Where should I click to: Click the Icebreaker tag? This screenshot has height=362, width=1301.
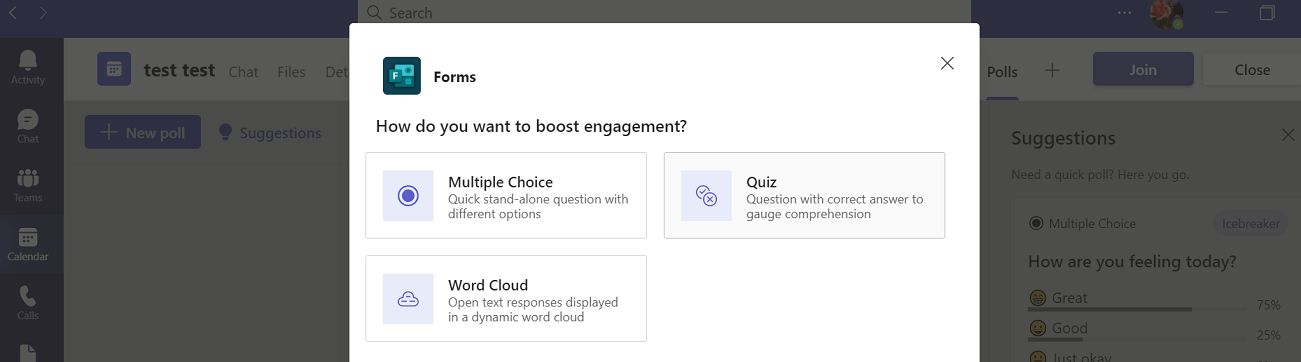tap(1250, 224)
